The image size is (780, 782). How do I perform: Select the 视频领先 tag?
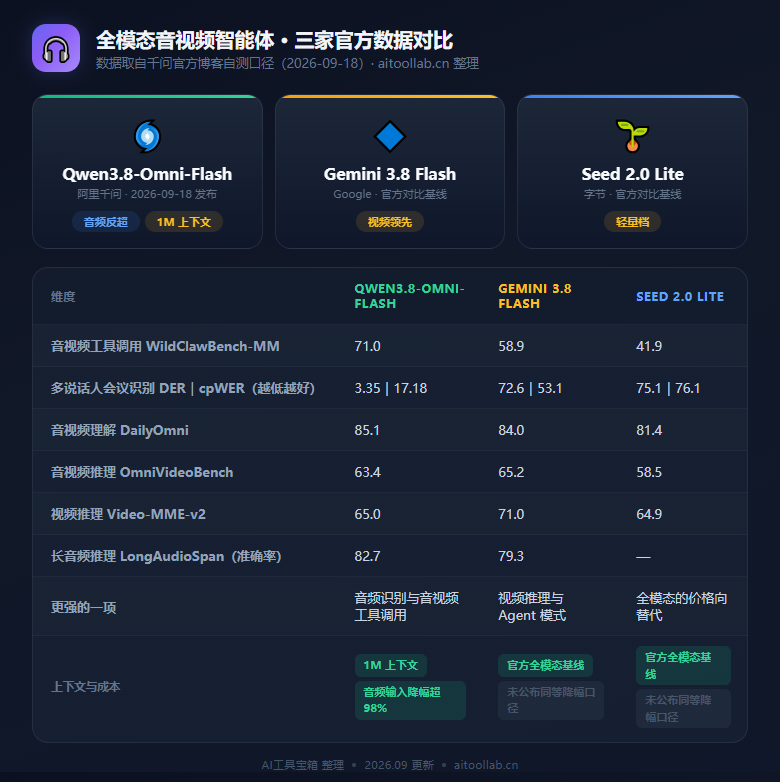[x=390, y=222]
